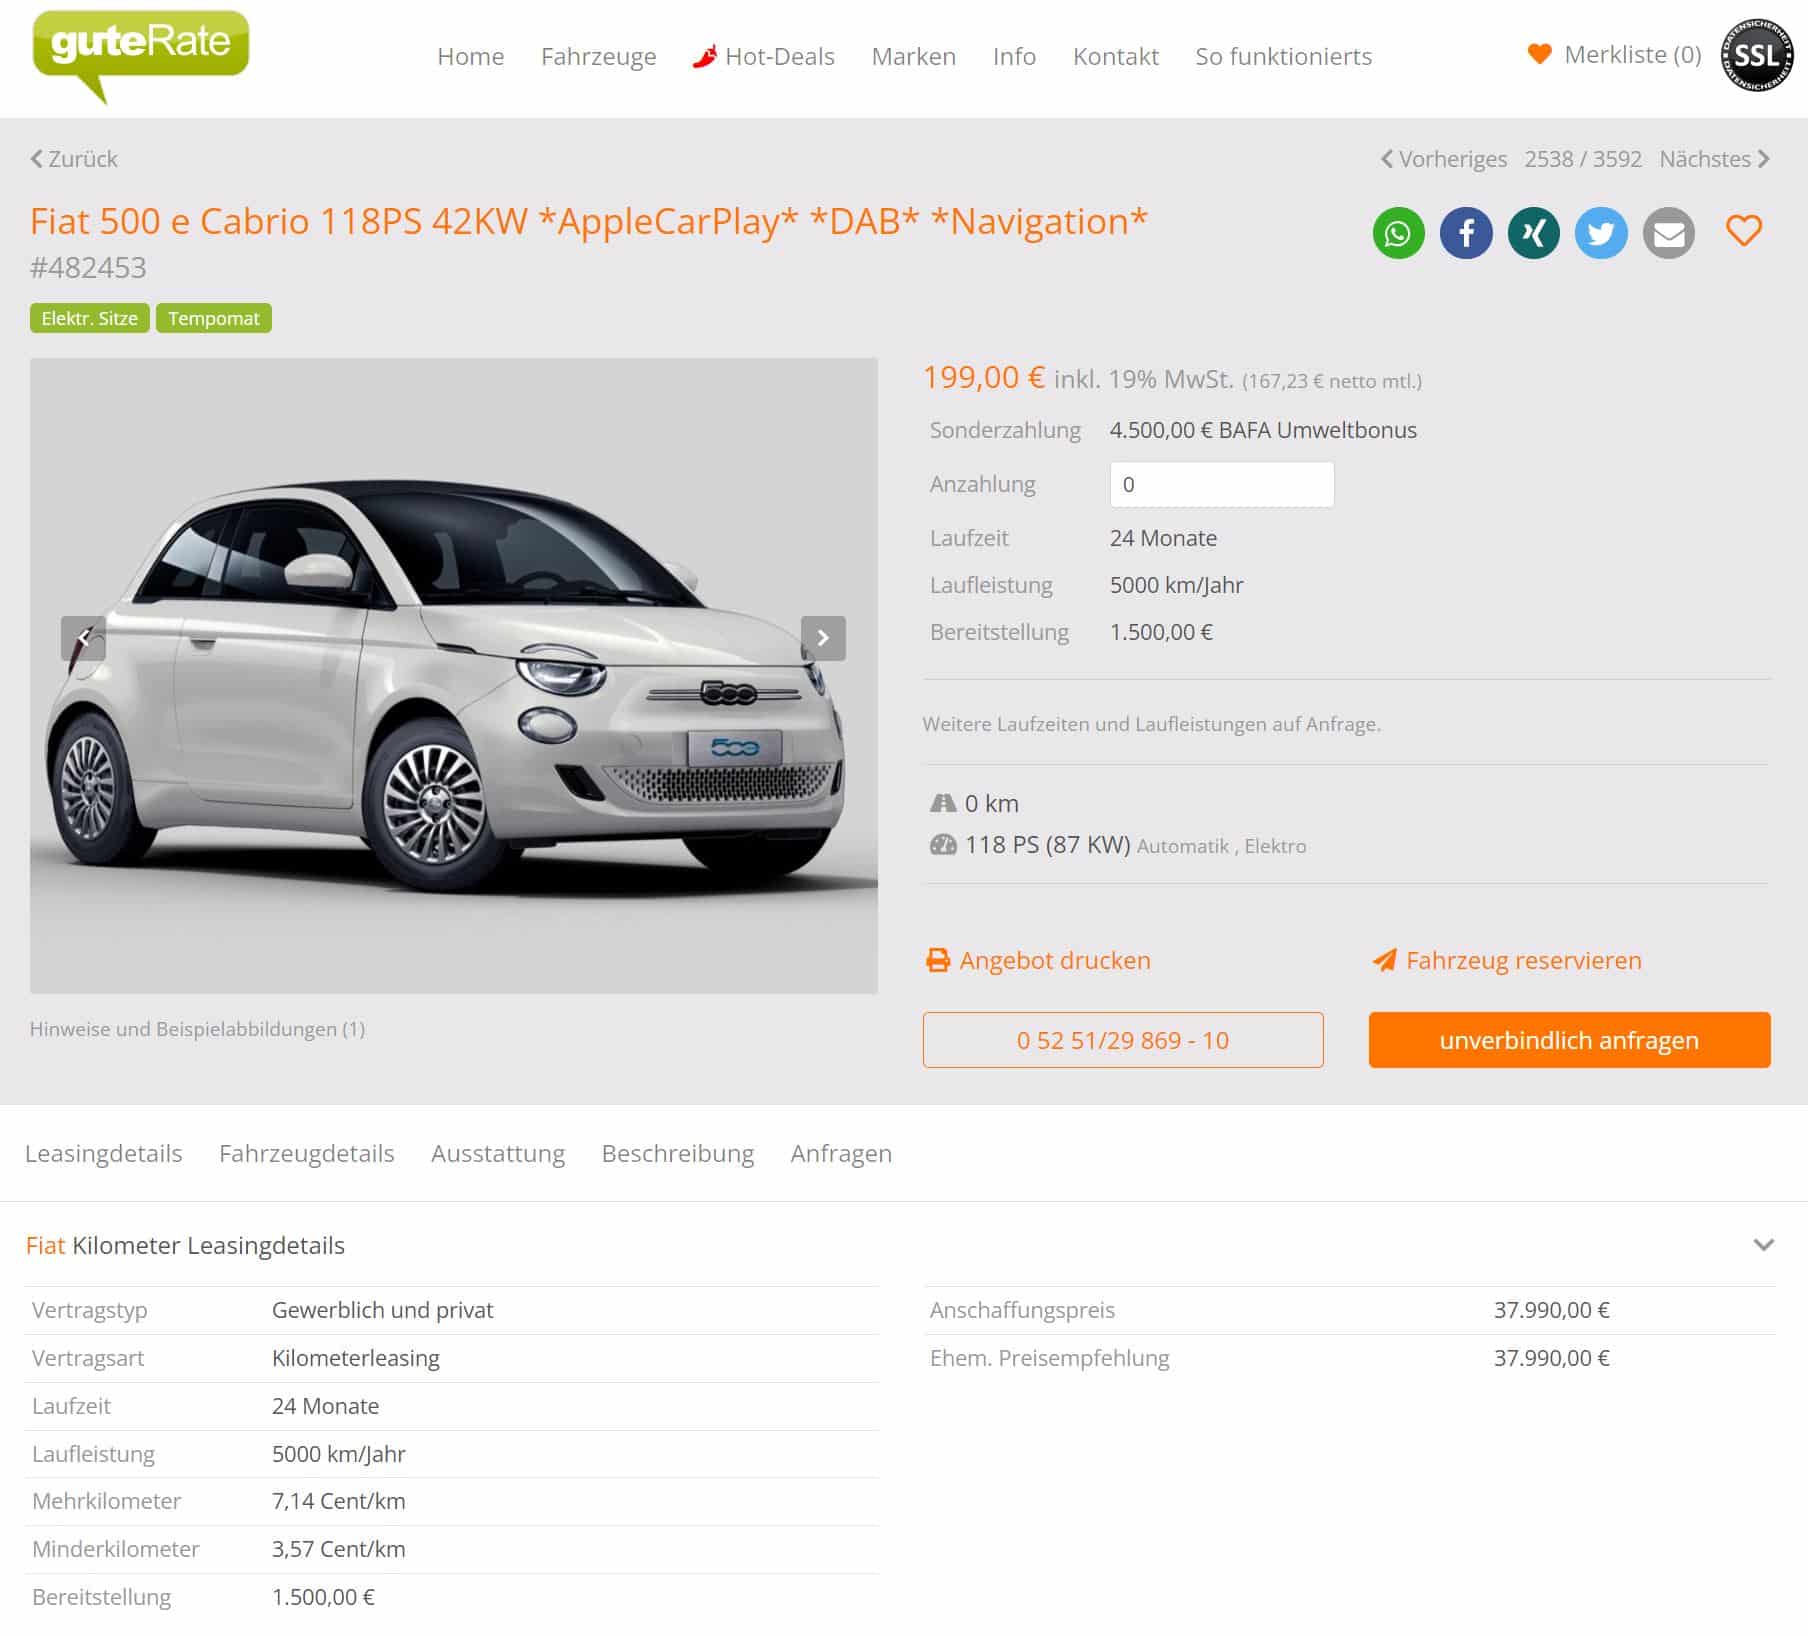This screenshot has width=1808, height=1636.
Task: Click phone number 0 52 51/29 869 - 10 button
Action: [1123, 1040]
